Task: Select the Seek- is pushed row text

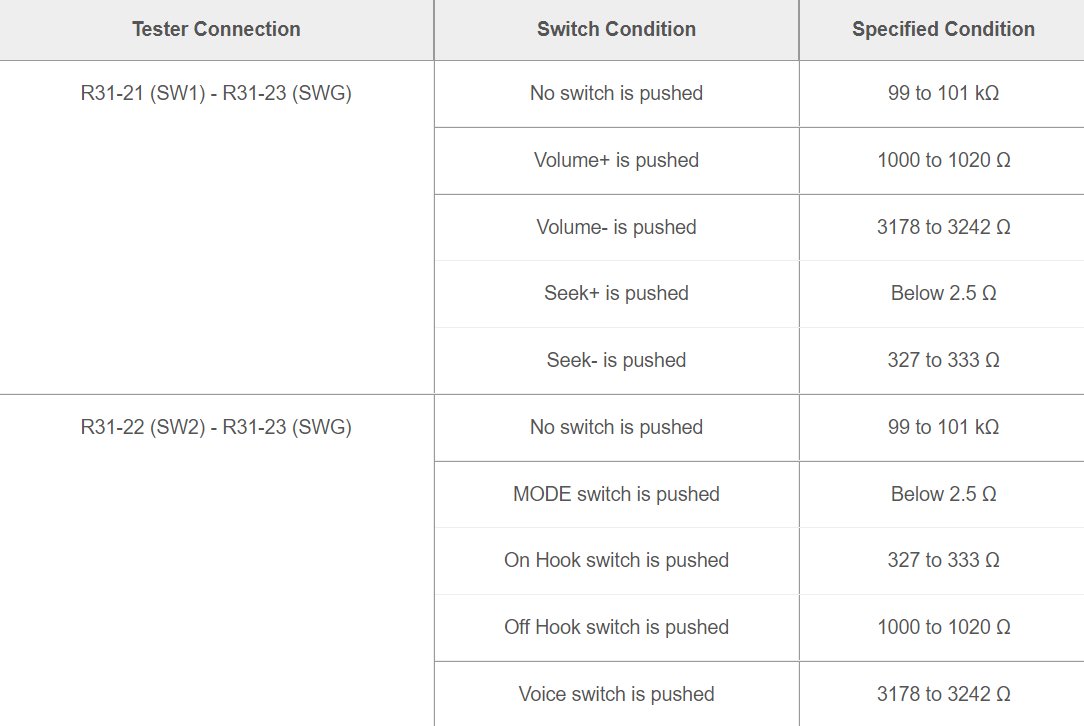Action: (x=616, y=360)
